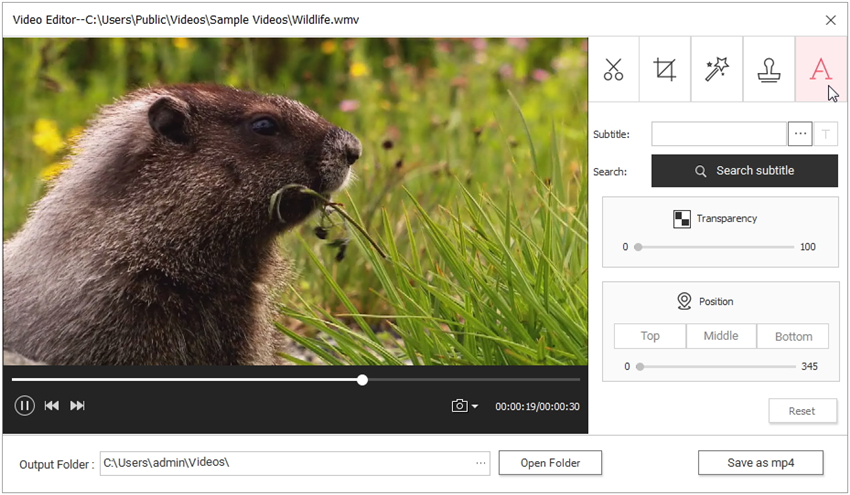The height and width of the screenshot is (495, 850).
Task: Skip to next frame button
Action: (77, 405)
